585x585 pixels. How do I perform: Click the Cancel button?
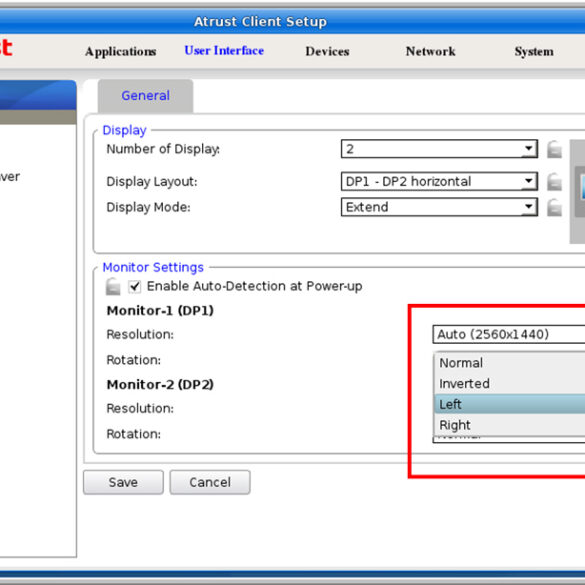(210, 482)
